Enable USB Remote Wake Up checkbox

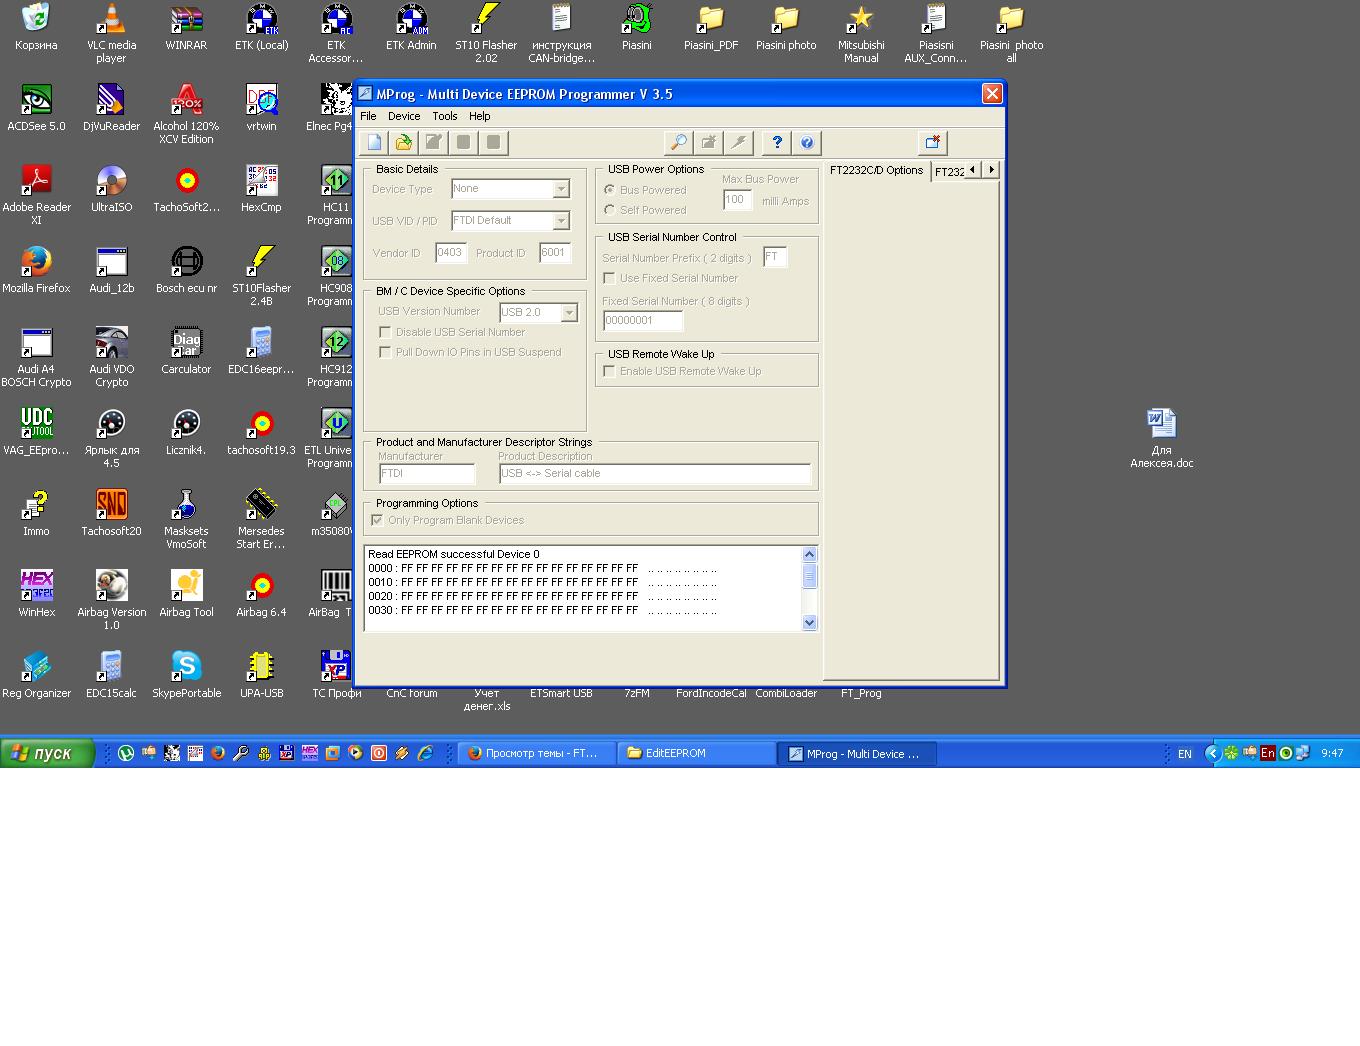pos(609,371)
